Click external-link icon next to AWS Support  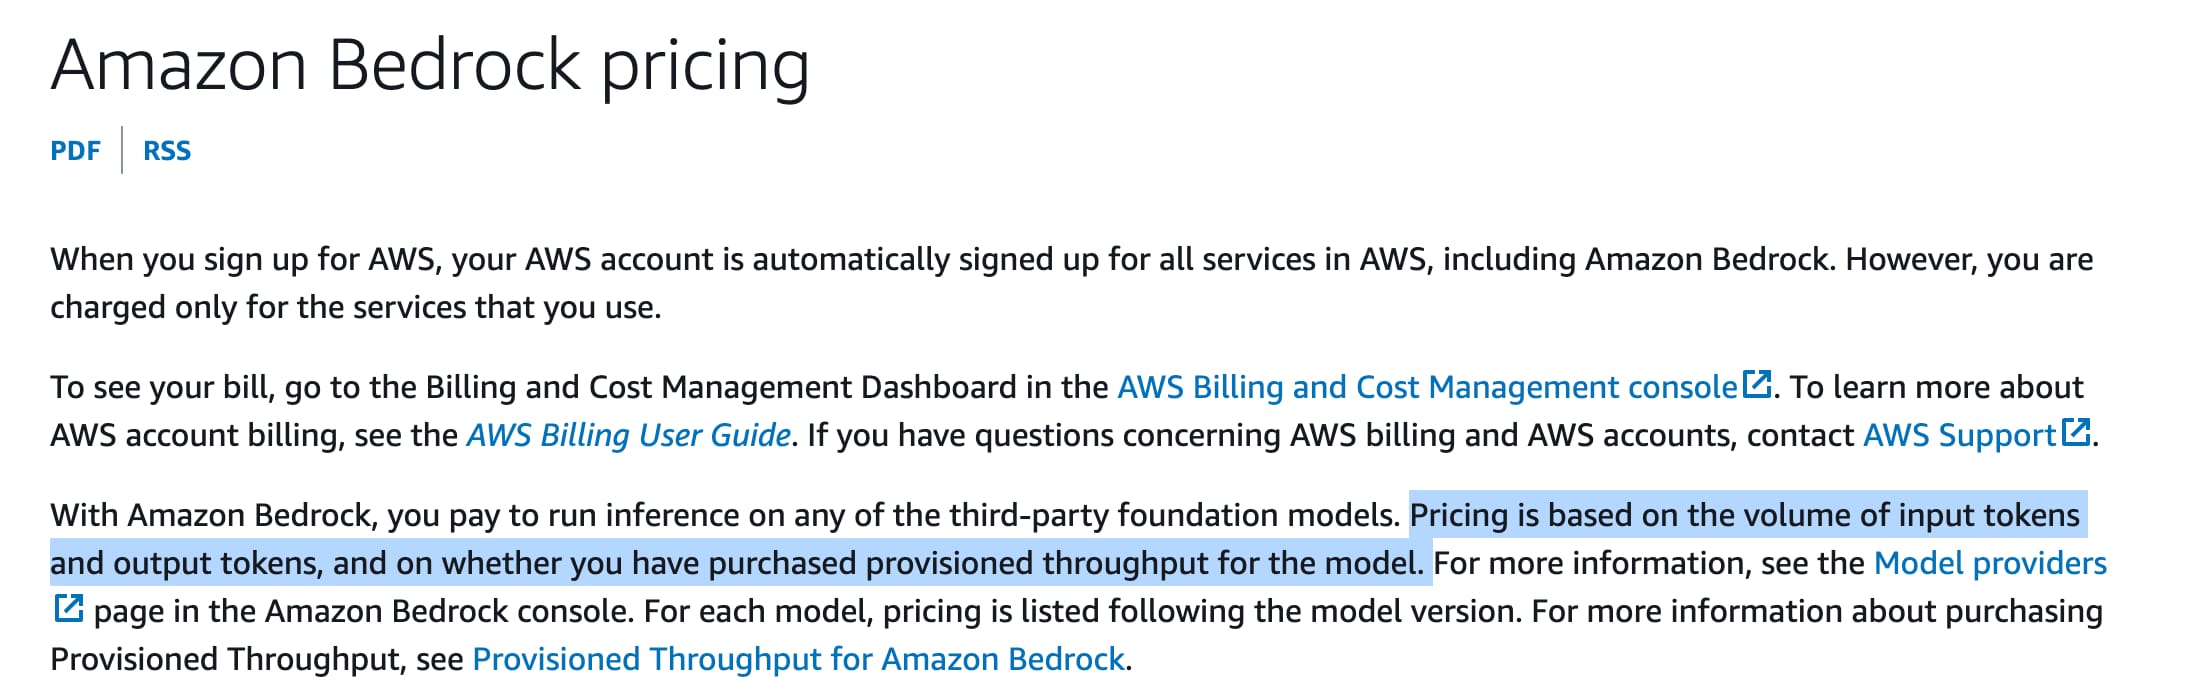[2076, 432]
